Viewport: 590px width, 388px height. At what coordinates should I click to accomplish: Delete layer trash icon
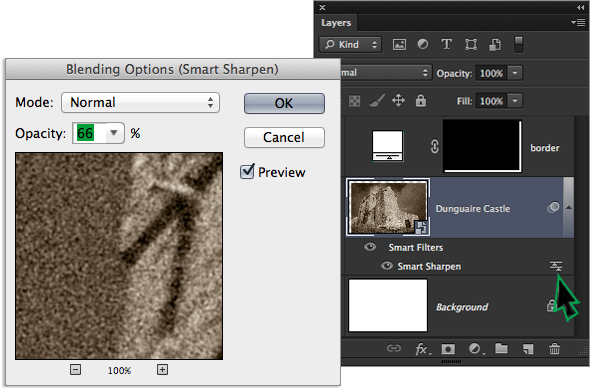tap(554, 348)
